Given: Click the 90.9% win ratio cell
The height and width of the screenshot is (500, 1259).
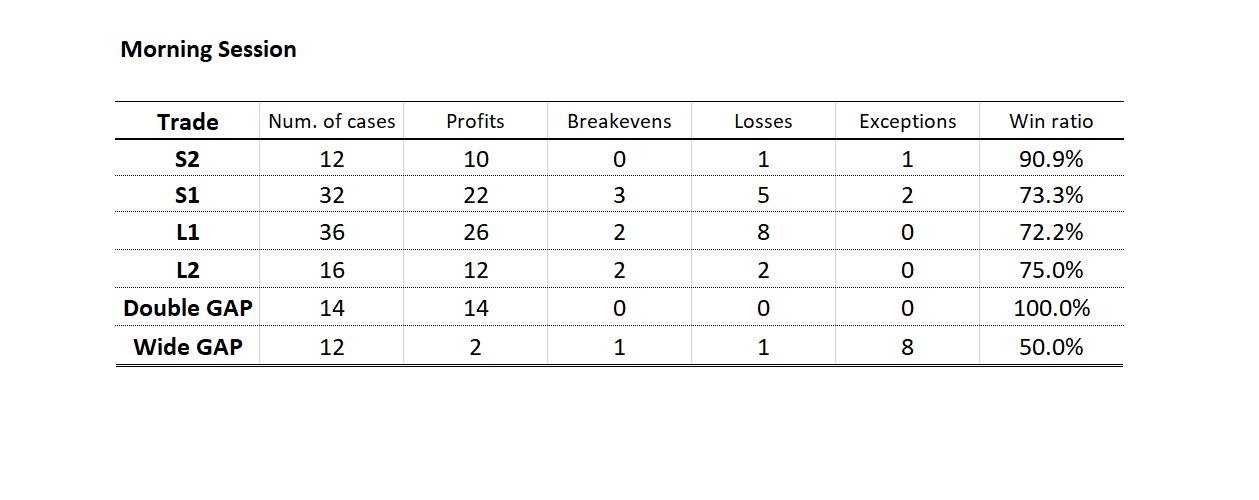Looking at the screenshot, I should (x=1051, y=158).
